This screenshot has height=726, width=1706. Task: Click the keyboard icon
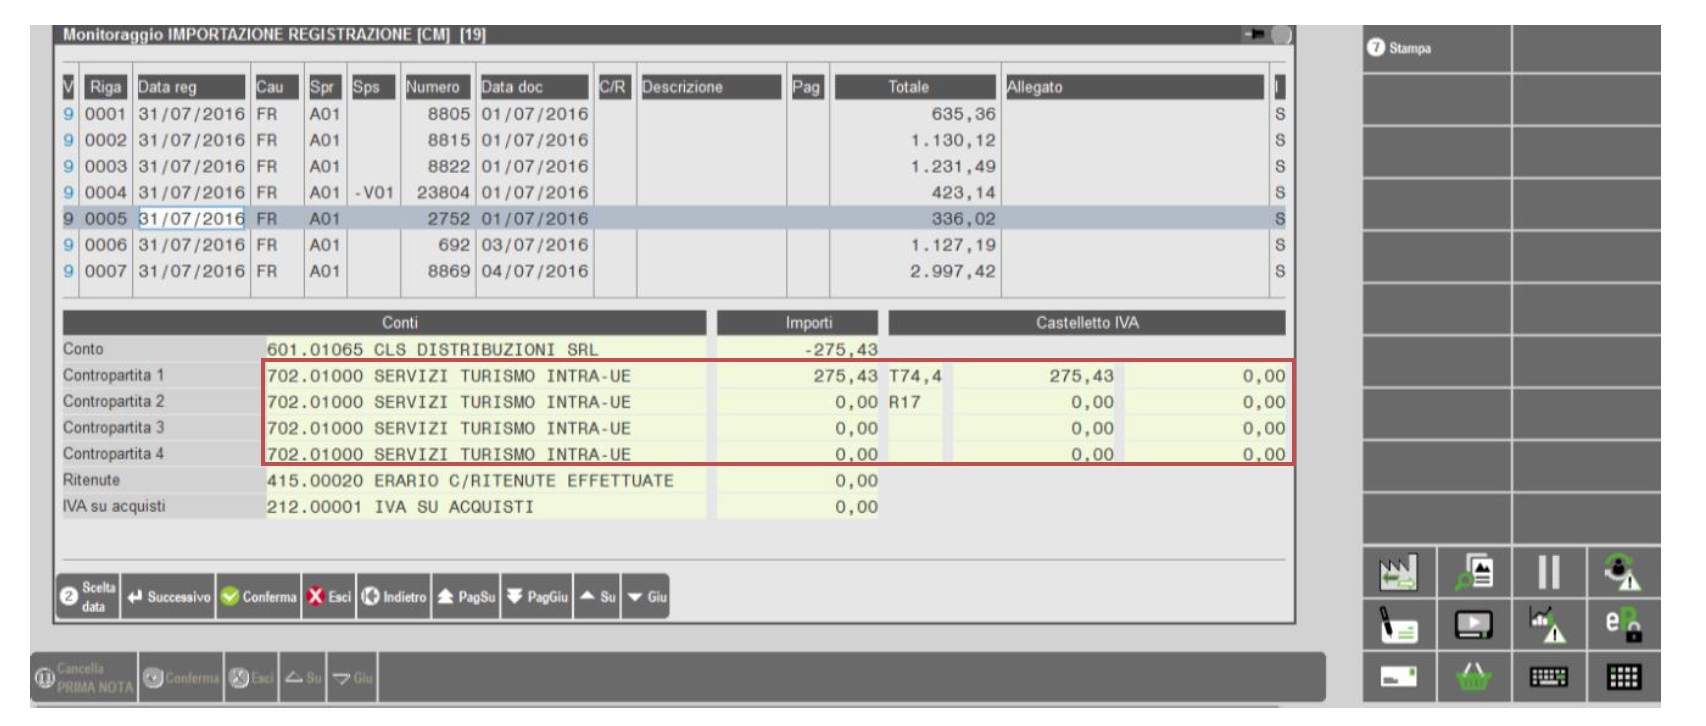coord(1548,677)
